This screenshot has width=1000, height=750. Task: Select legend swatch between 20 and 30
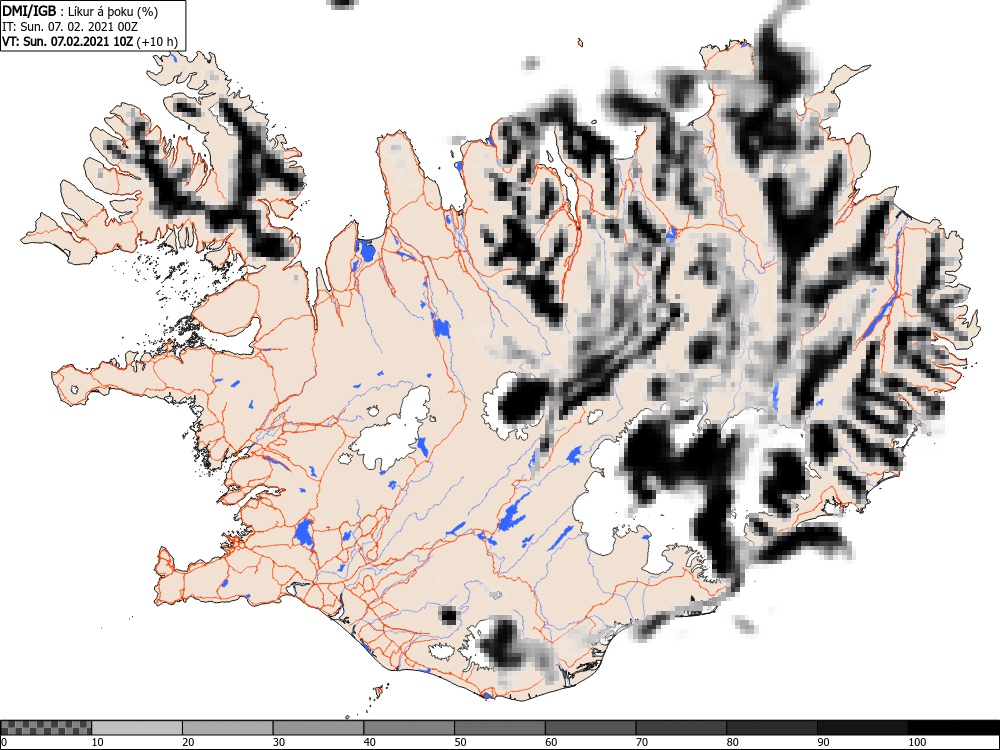[228, 728]
